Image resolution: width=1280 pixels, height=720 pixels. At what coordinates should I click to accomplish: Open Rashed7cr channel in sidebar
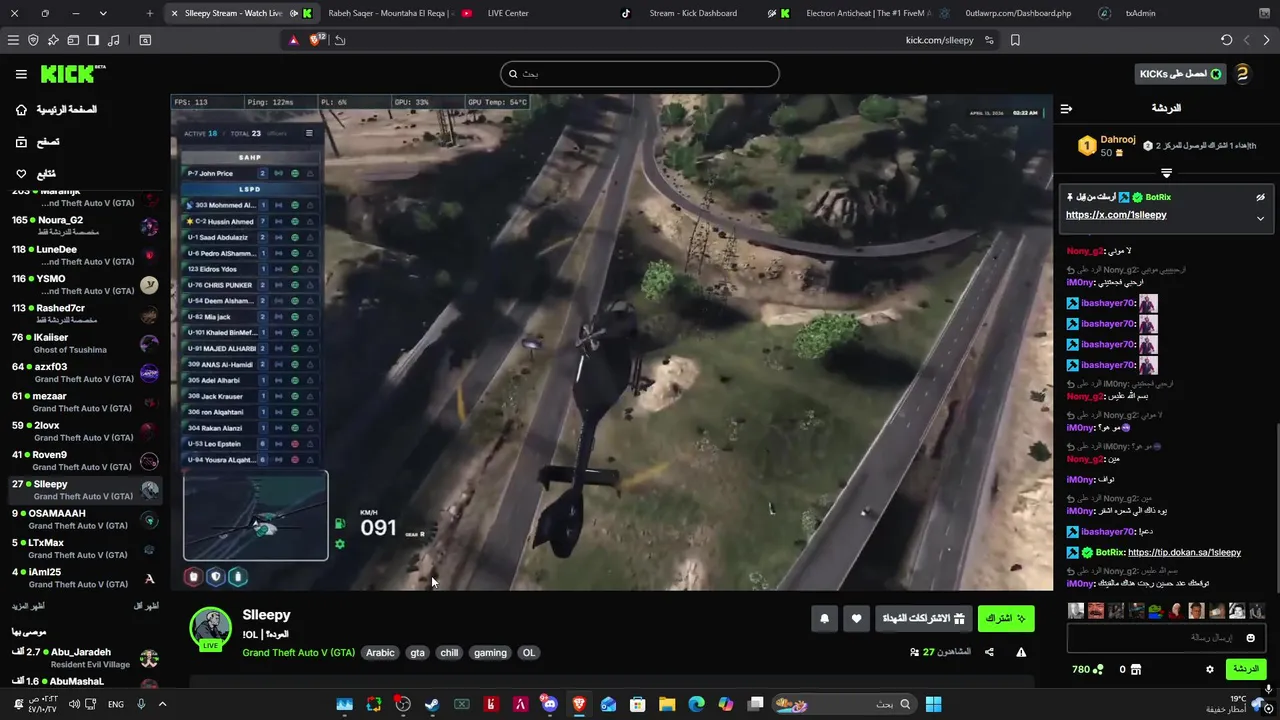(85, 314)
